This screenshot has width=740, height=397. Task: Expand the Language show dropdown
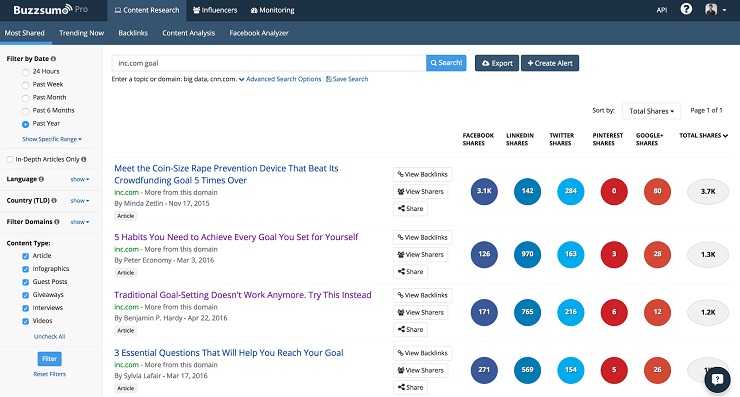[x=80, y=179]
